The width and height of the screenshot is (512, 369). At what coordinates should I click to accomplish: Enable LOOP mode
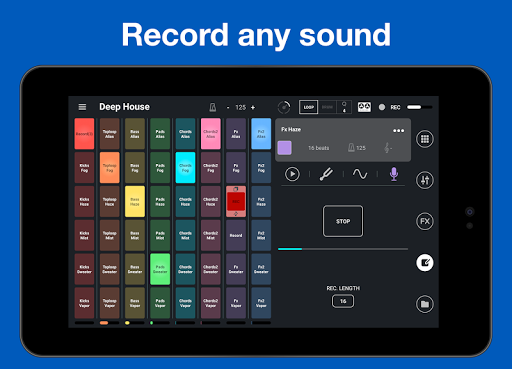pyautogui.click(x=308, y=107)
